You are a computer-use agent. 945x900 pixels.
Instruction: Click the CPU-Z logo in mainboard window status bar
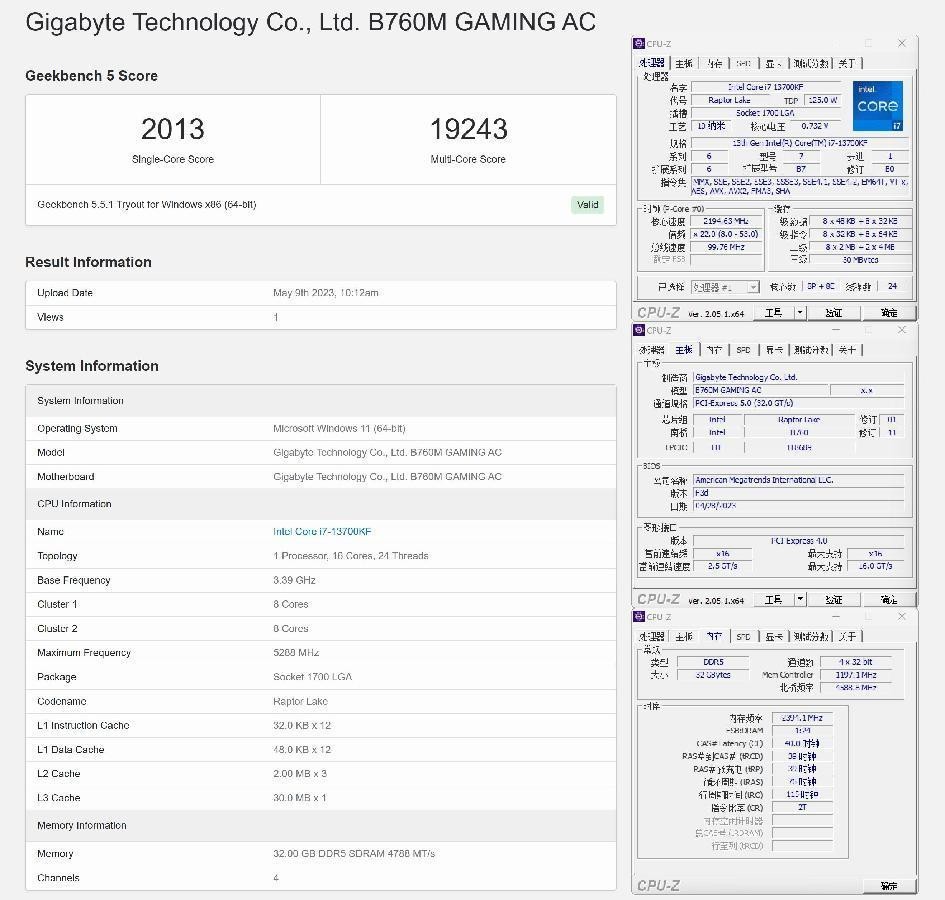click(656, 598)
